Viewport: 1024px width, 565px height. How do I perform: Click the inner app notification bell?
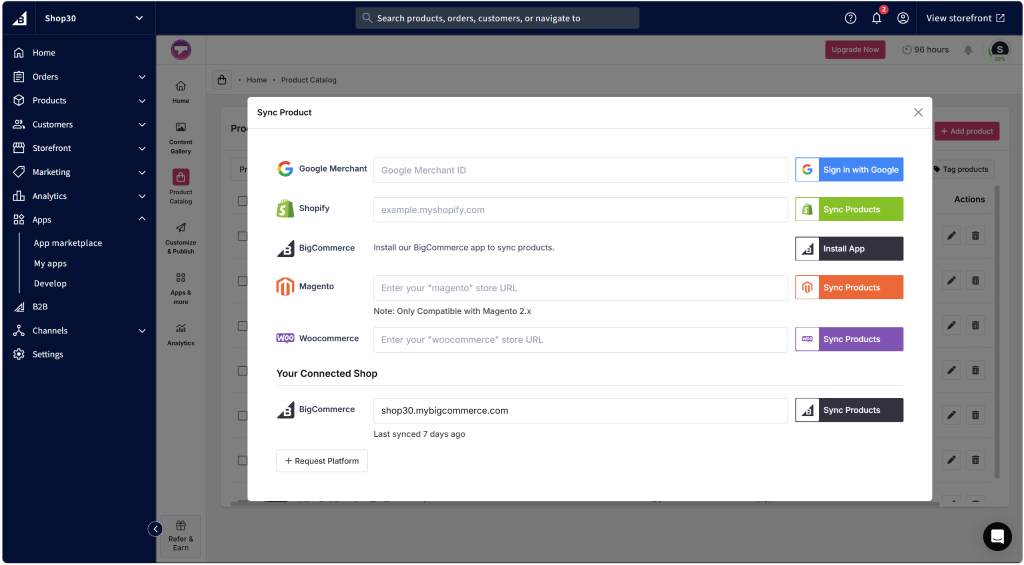point(968,50)
